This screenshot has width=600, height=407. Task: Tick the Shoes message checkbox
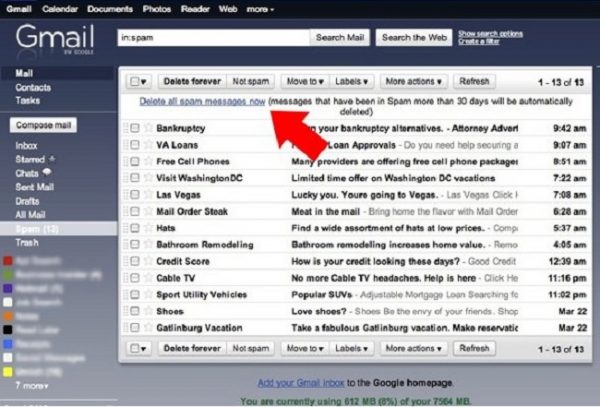click(x=135, y=310)
